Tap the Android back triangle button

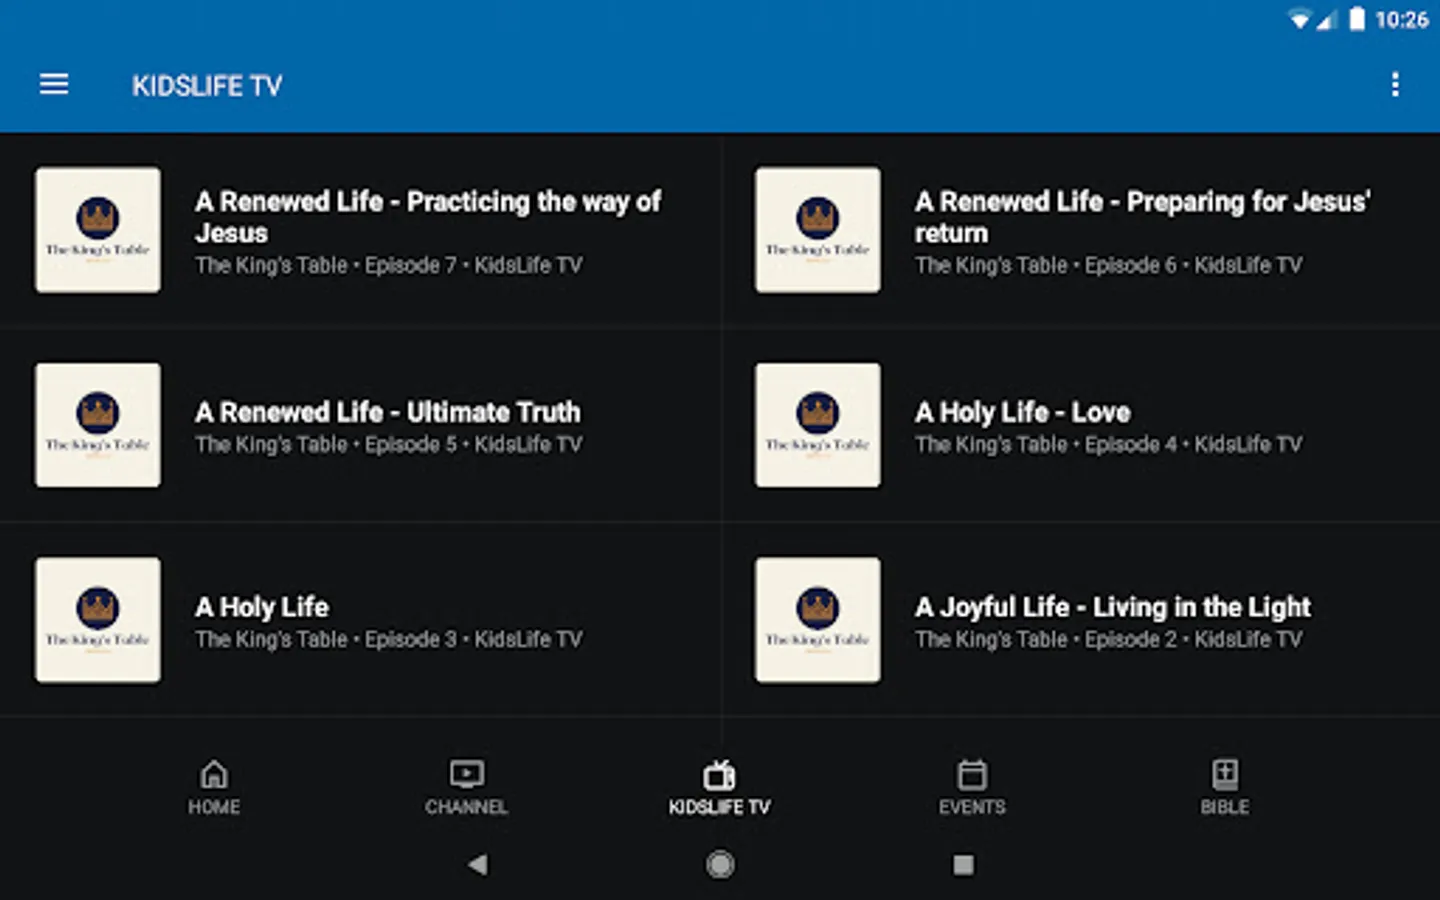click(478, 864)
